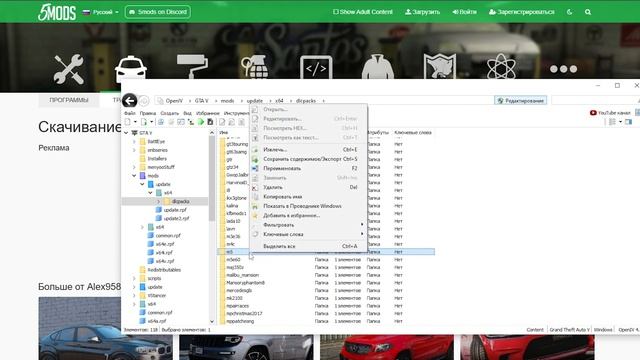Choose Выделить все in context menu
Viewport: 640px width, 360px height.
(x=308, y=246)
